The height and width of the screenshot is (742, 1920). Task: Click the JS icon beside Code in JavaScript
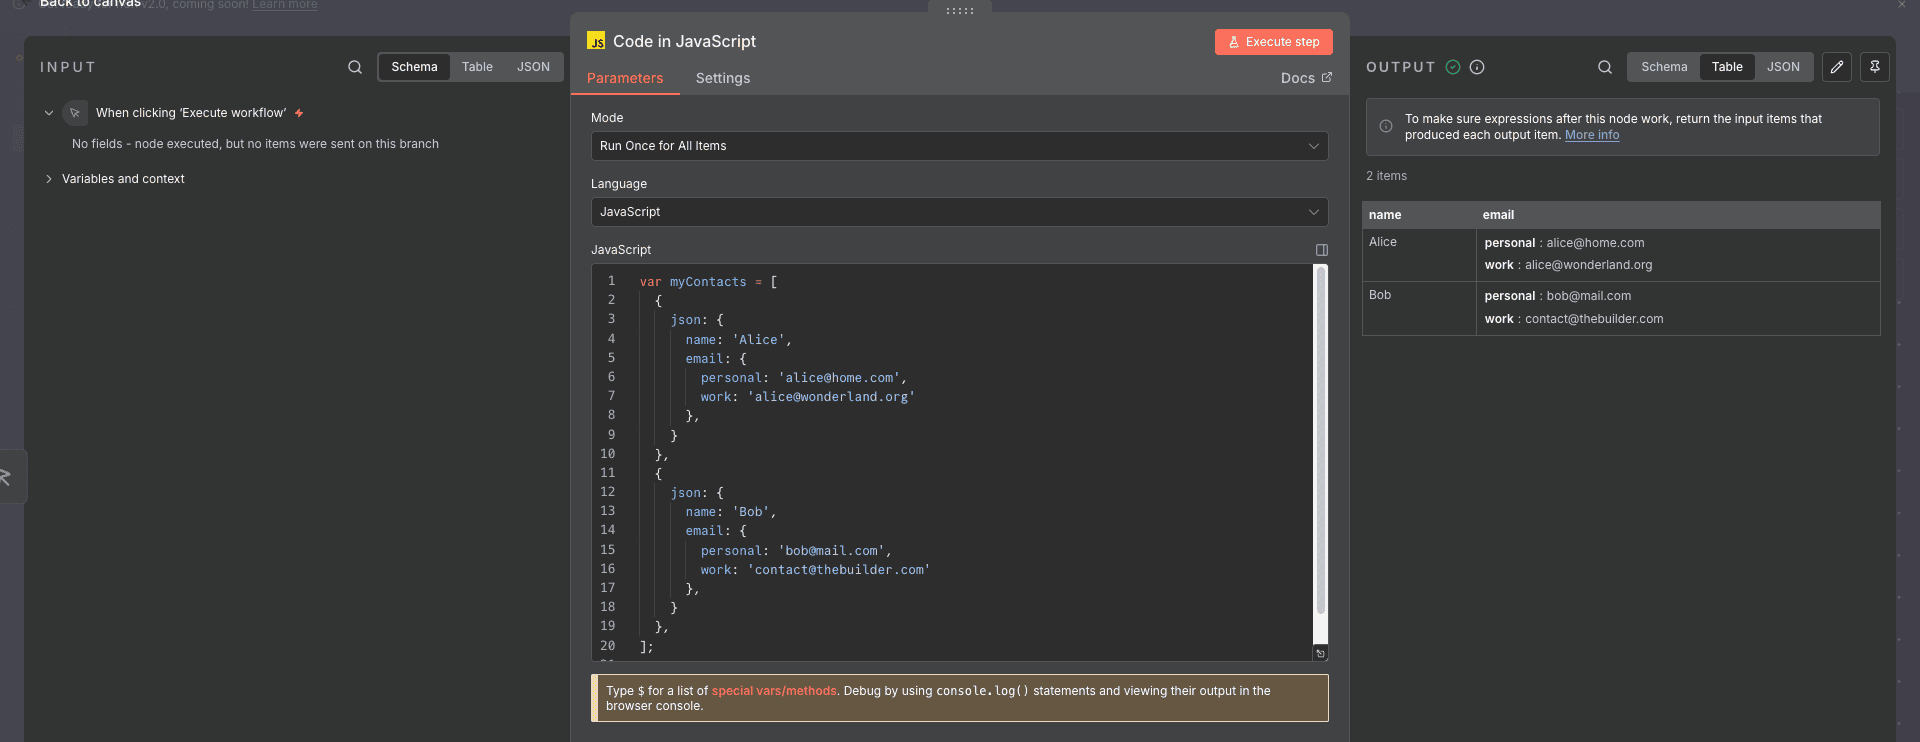pyautogui.click(x=596, y=41)
